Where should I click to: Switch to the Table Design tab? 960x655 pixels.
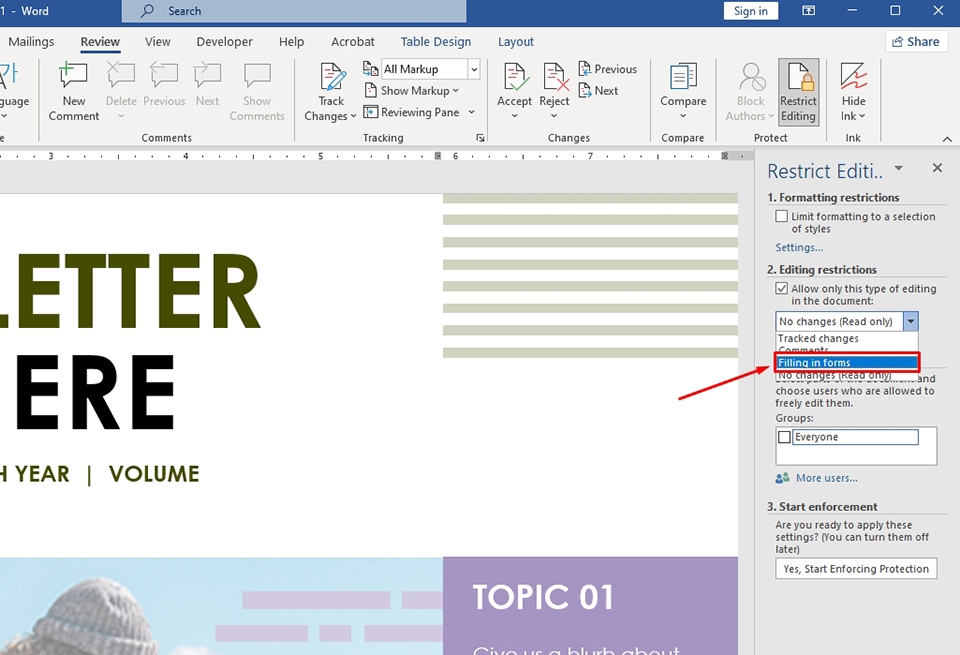click(x=435, y=42)
